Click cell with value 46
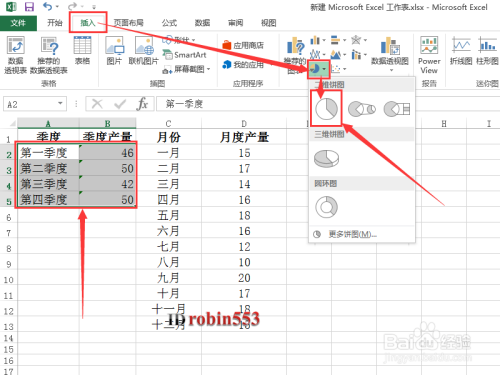500x375 pixels. 107,153
